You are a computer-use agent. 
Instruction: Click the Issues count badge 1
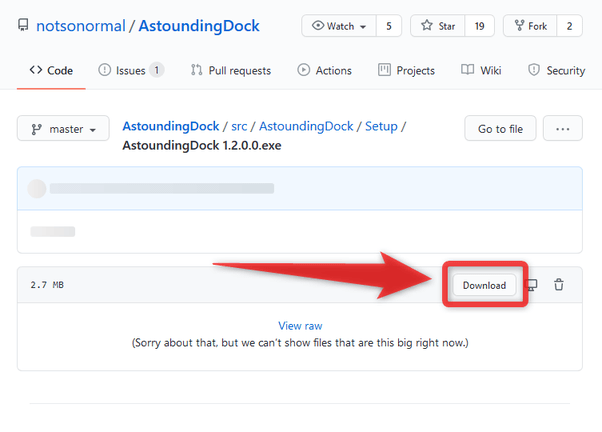coord(157,70)
